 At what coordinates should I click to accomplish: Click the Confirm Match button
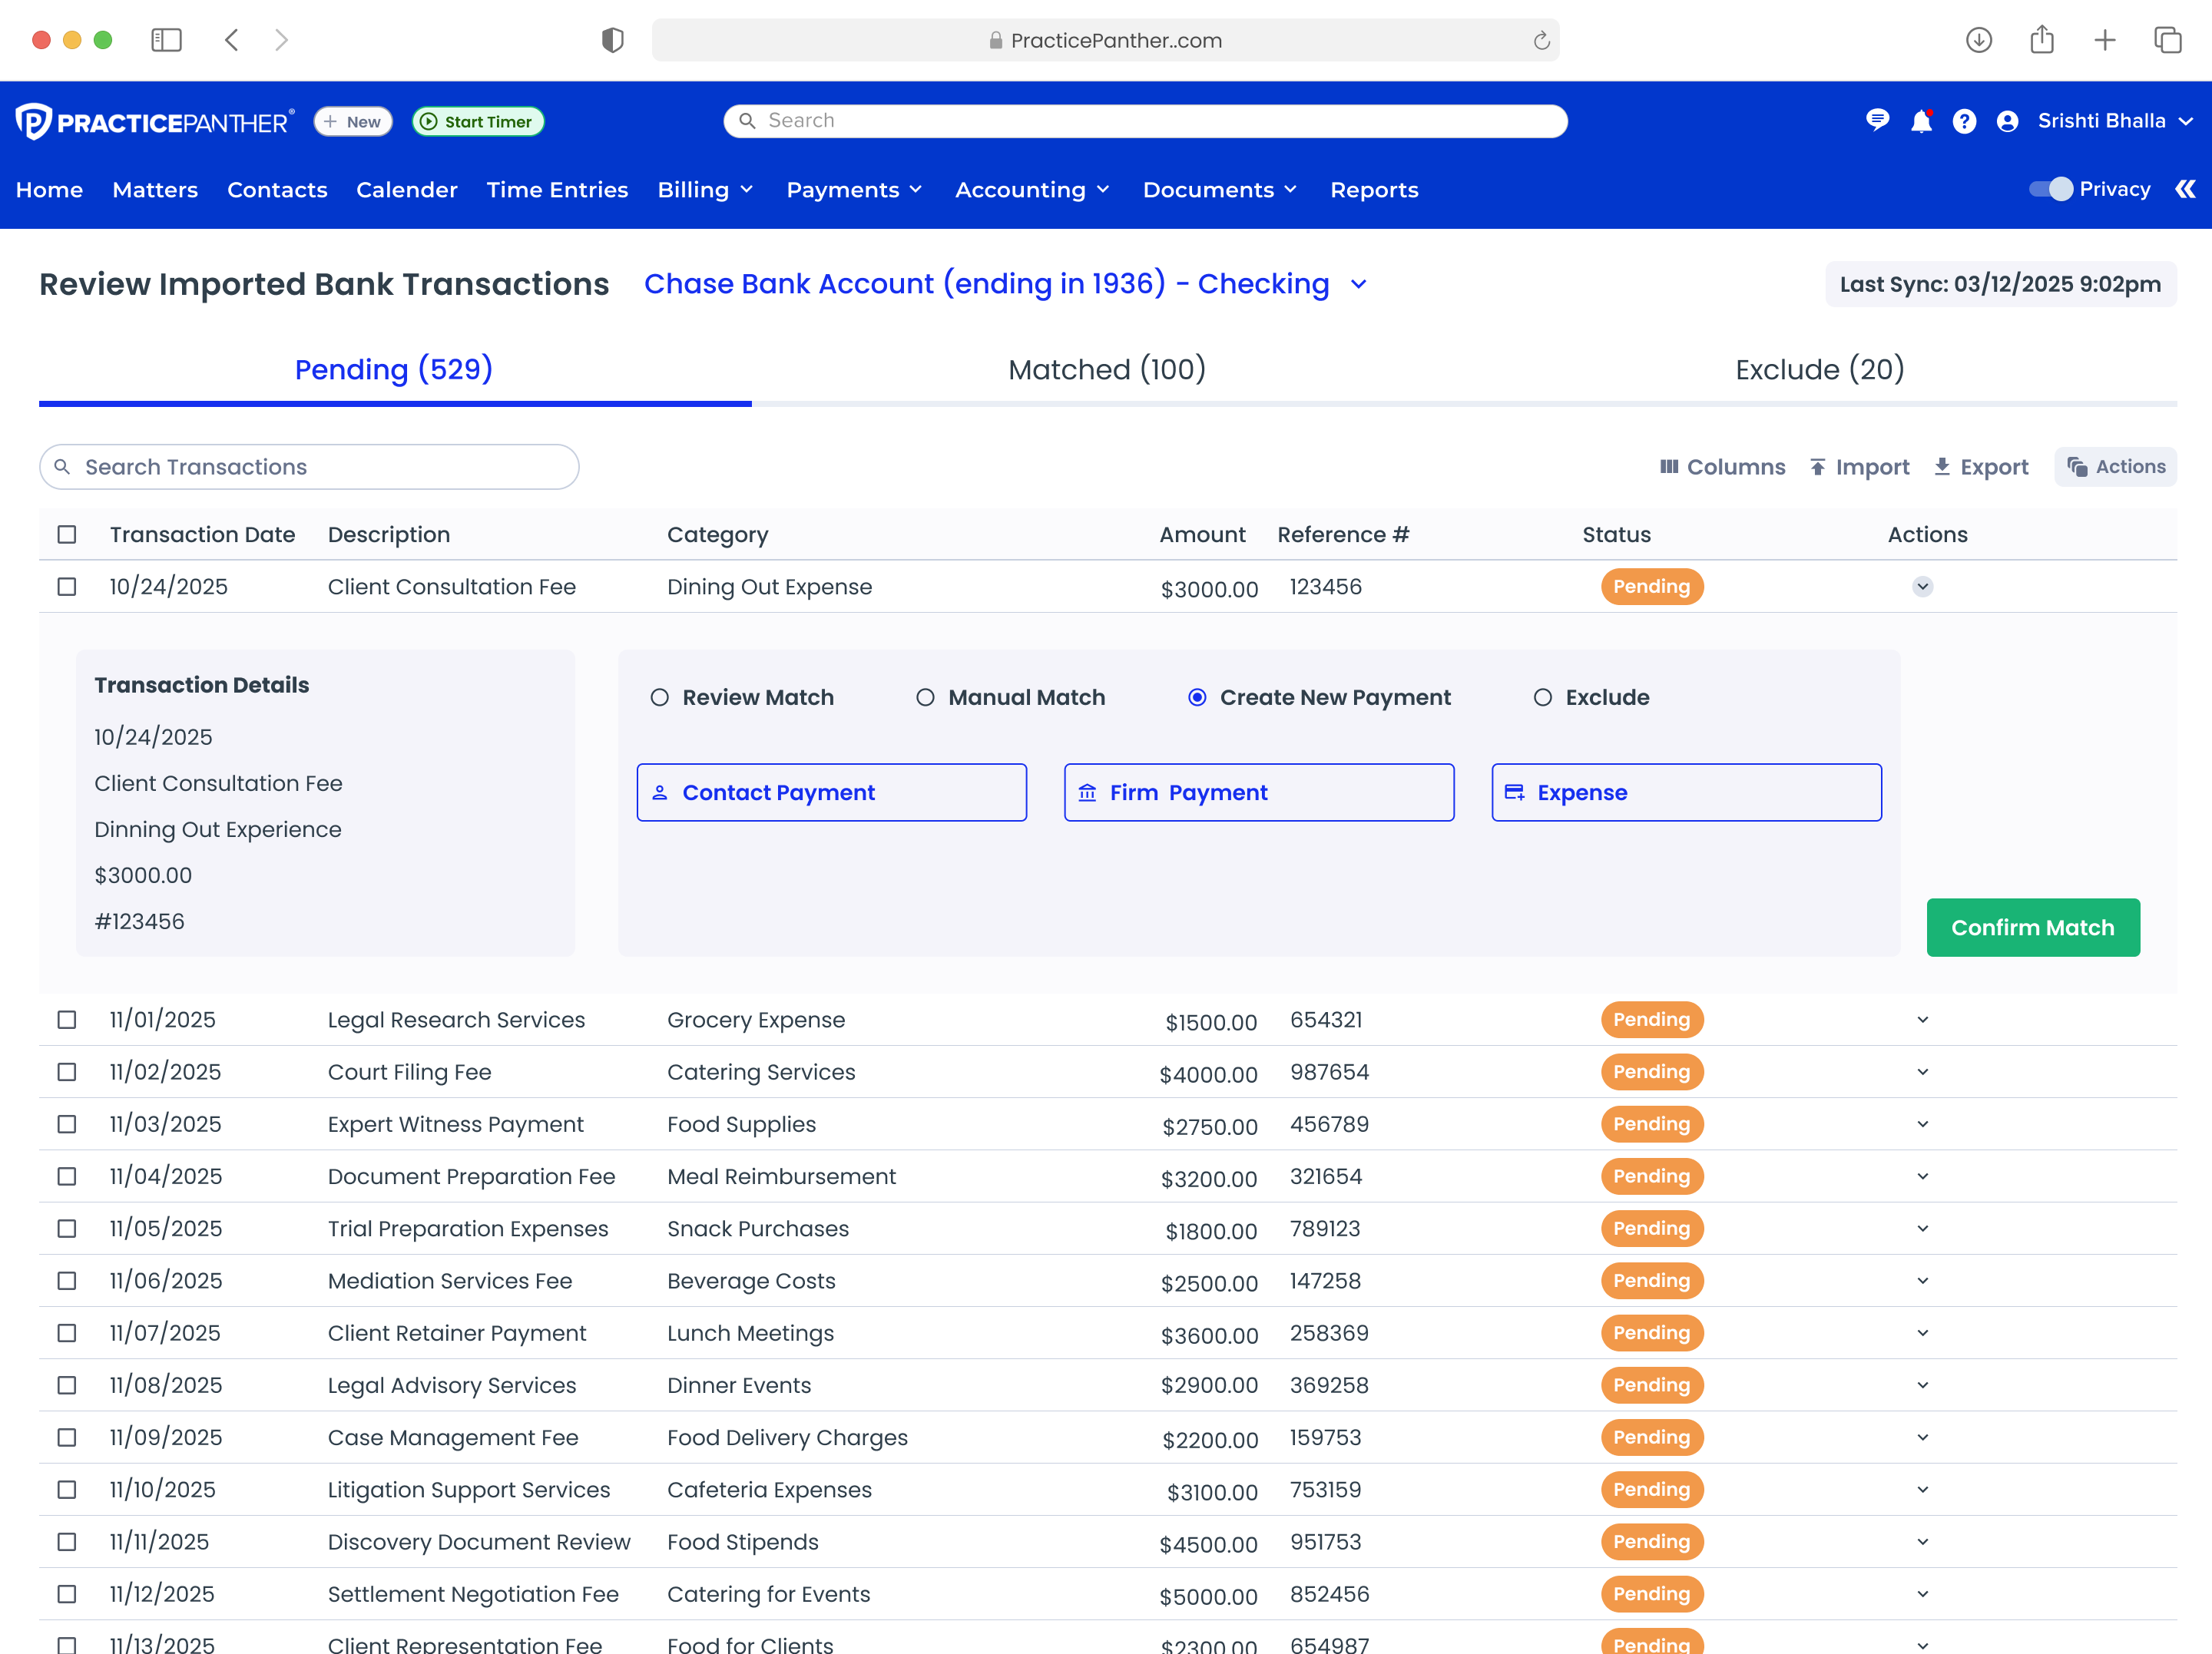(x=2033, y=927)
